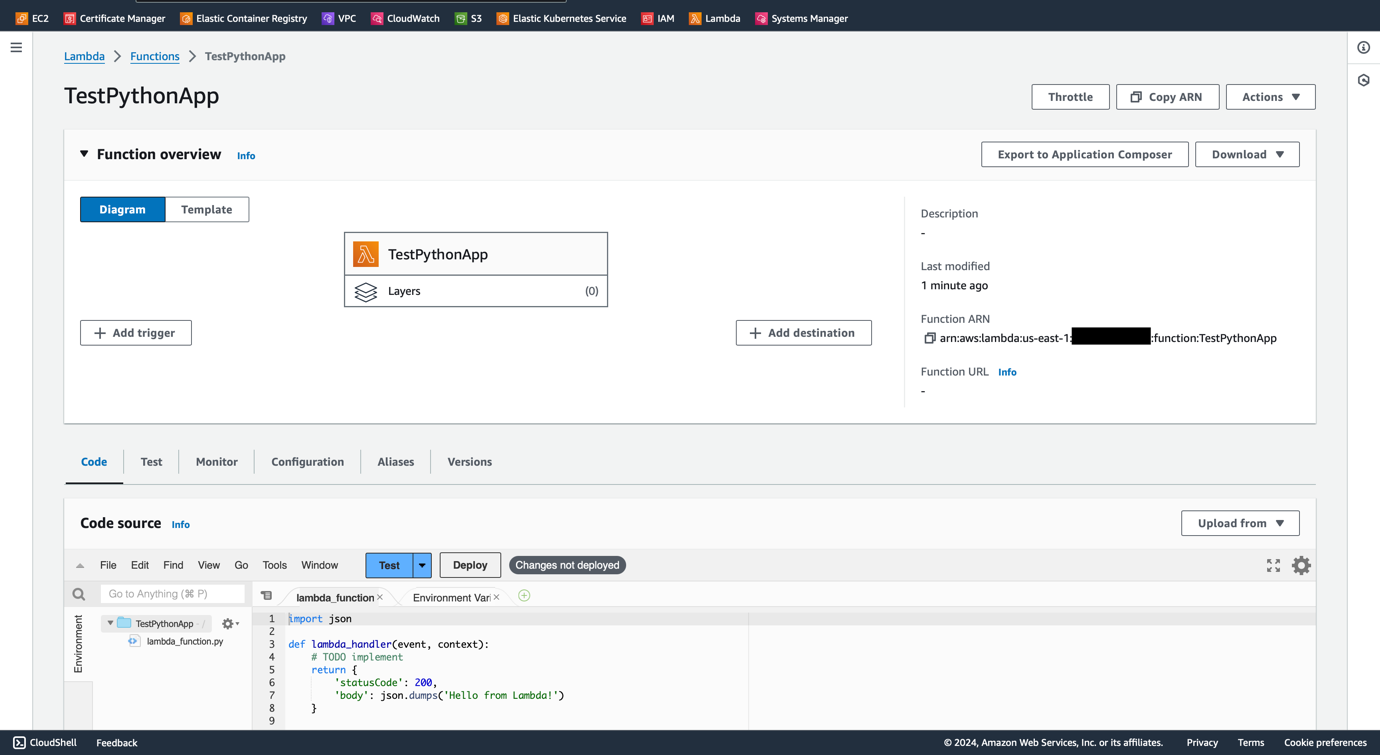The width and height of the screenshot is (1380, 755).
Task: Open the EC2 service shortcut
Action: pos(32,18)
